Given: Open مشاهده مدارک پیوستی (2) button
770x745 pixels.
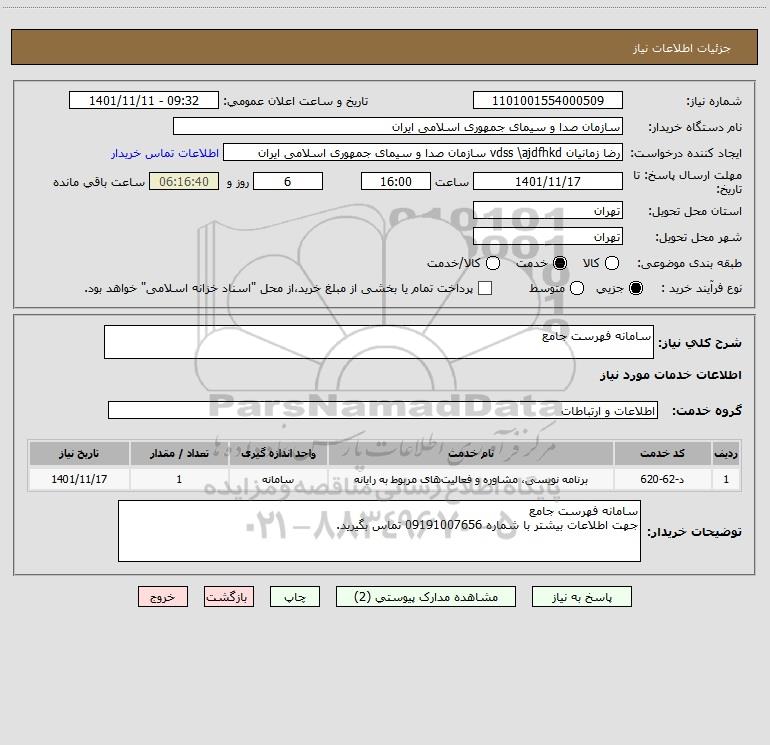Looking at the screenshot, I should 426,597.
